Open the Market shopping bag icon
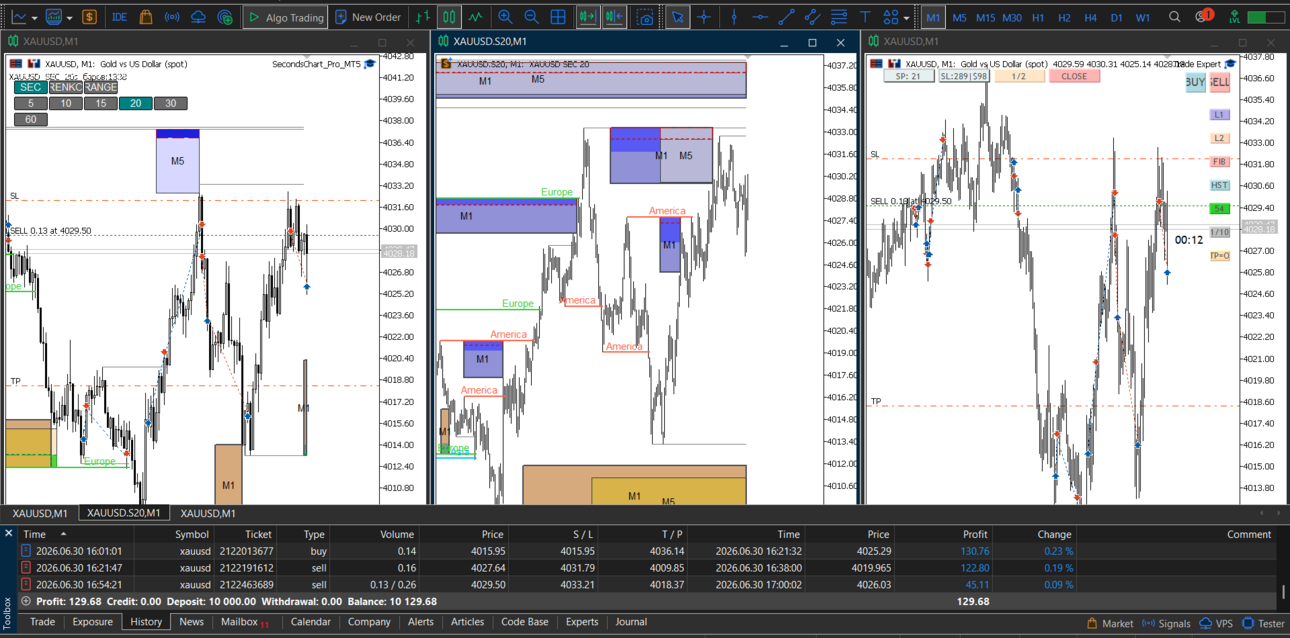Viewport: 1290px width, 638px height. coord(146,17)
